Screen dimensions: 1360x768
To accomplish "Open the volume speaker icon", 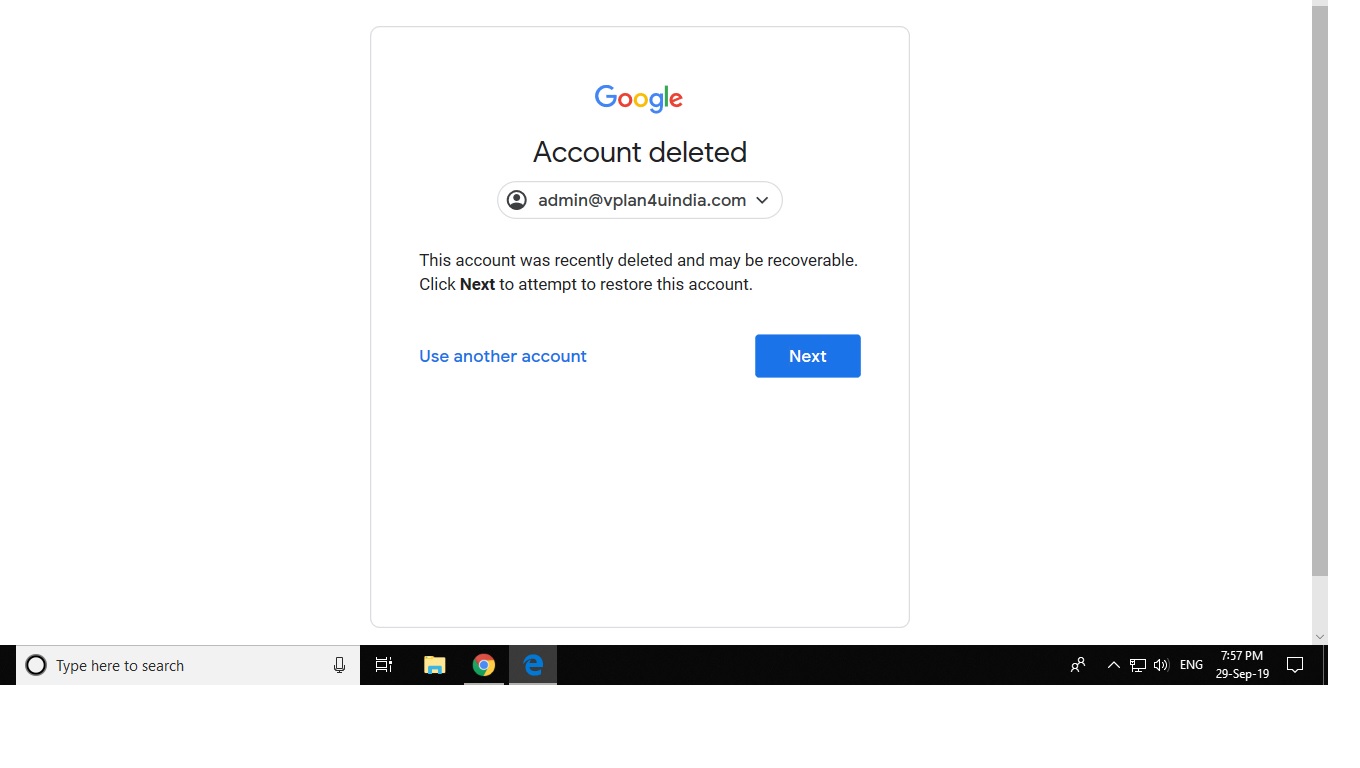I will [1161, 665].
